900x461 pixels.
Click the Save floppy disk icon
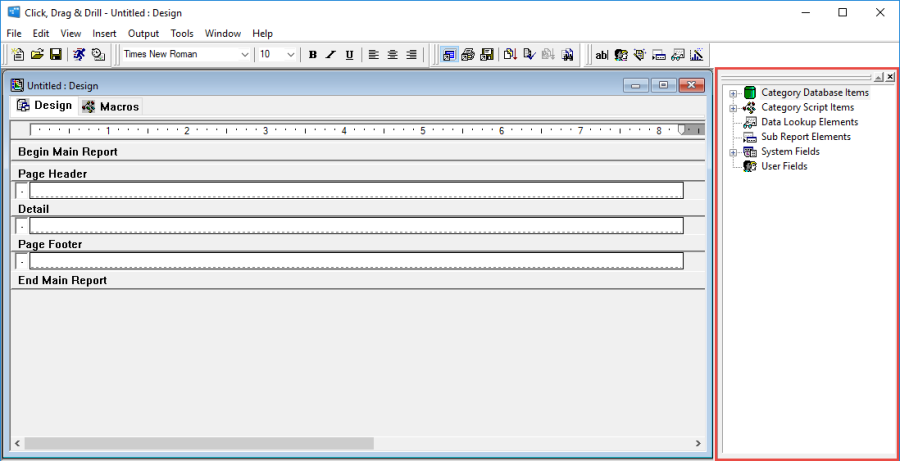(56, 54)
